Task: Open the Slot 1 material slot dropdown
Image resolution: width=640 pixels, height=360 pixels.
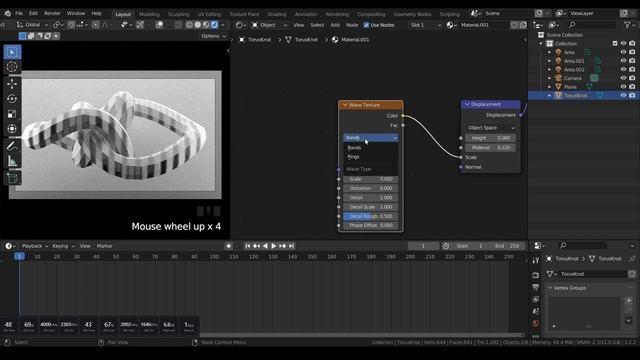Action: 426,25
